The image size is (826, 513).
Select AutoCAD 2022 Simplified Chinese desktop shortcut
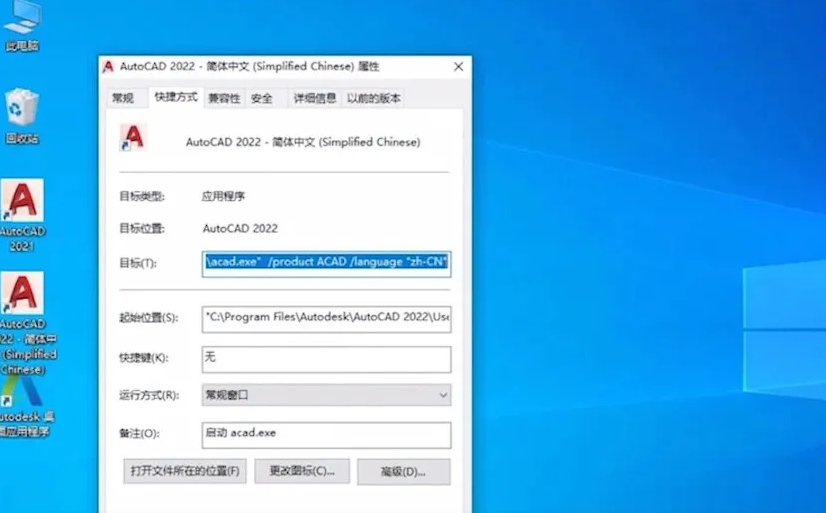[23, 322]
